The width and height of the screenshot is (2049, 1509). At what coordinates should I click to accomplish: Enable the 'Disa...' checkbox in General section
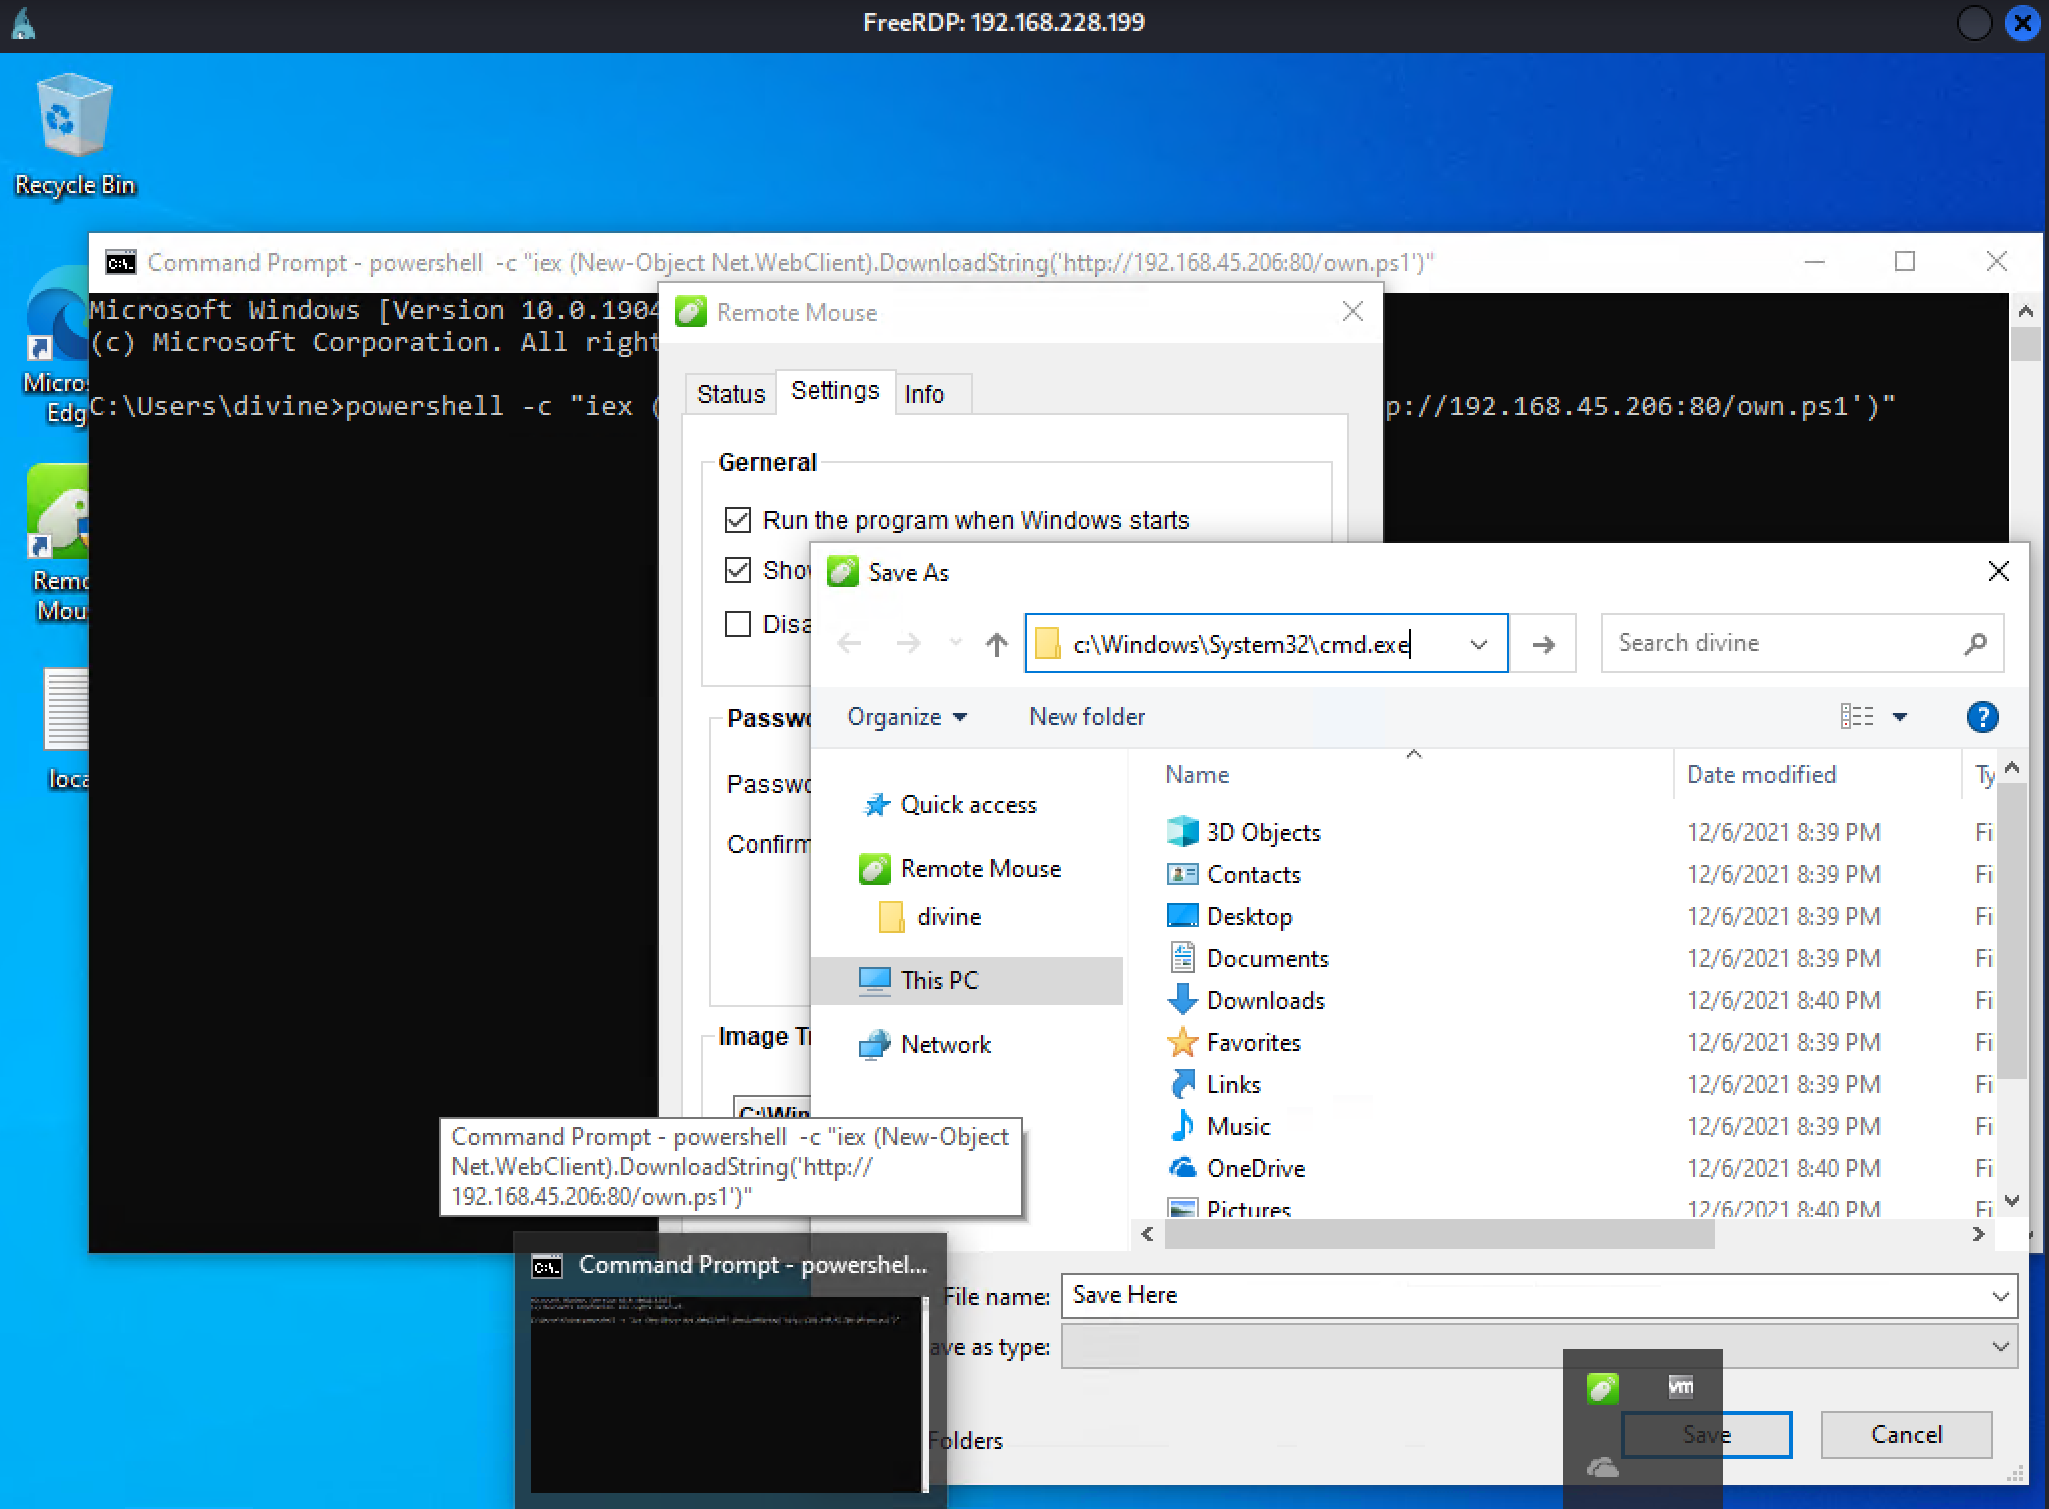[x=738, y=623]
